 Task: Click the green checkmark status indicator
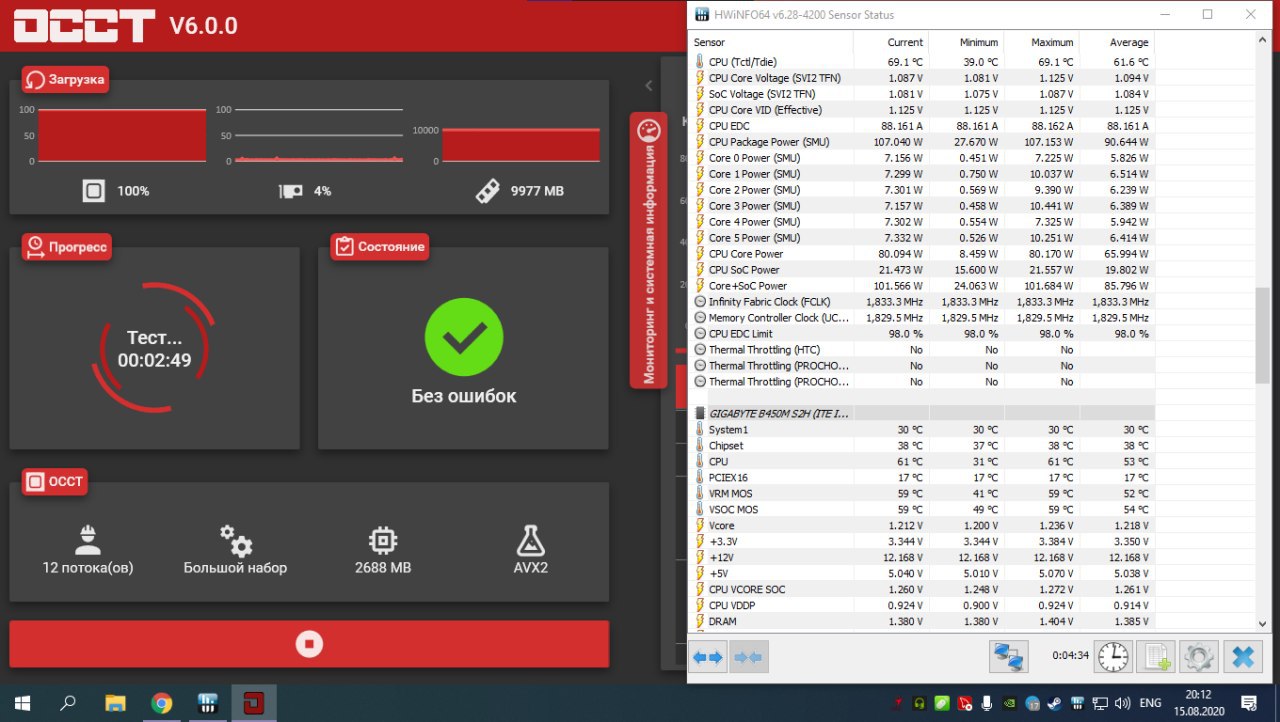[463, 337]
